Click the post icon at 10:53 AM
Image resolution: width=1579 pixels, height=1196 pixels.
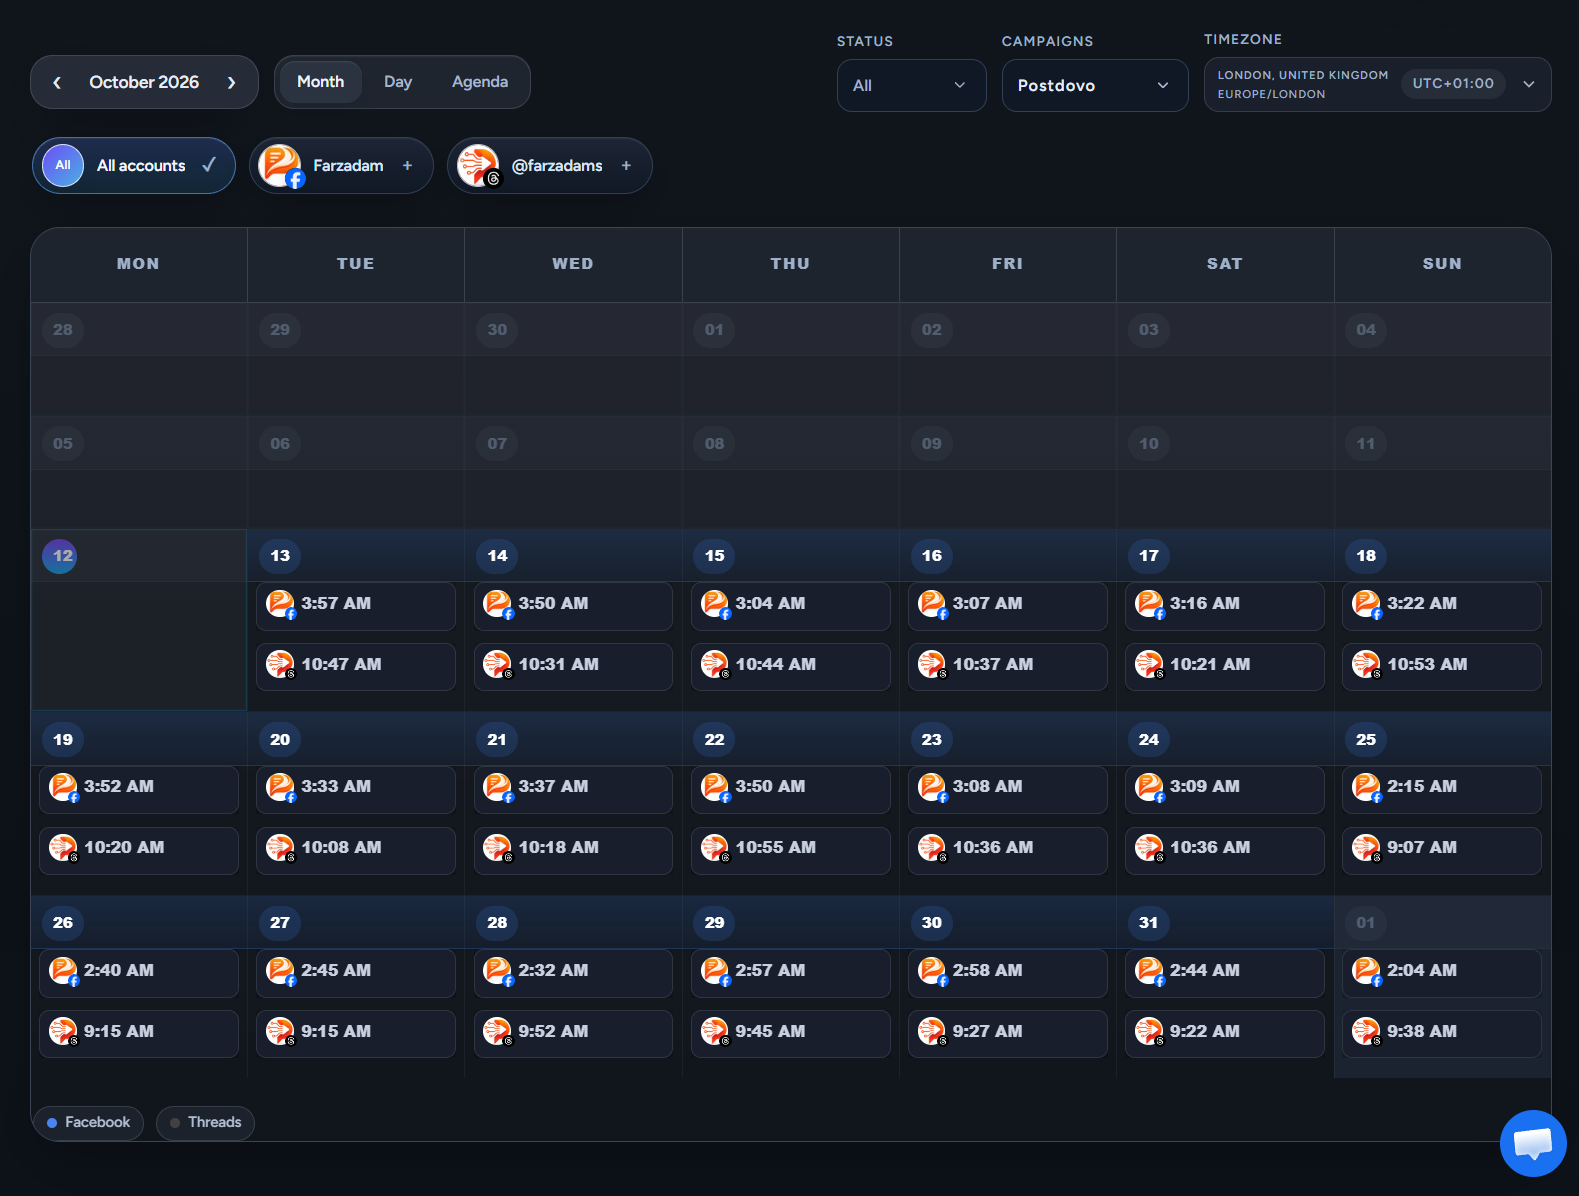coord(1366,664)
